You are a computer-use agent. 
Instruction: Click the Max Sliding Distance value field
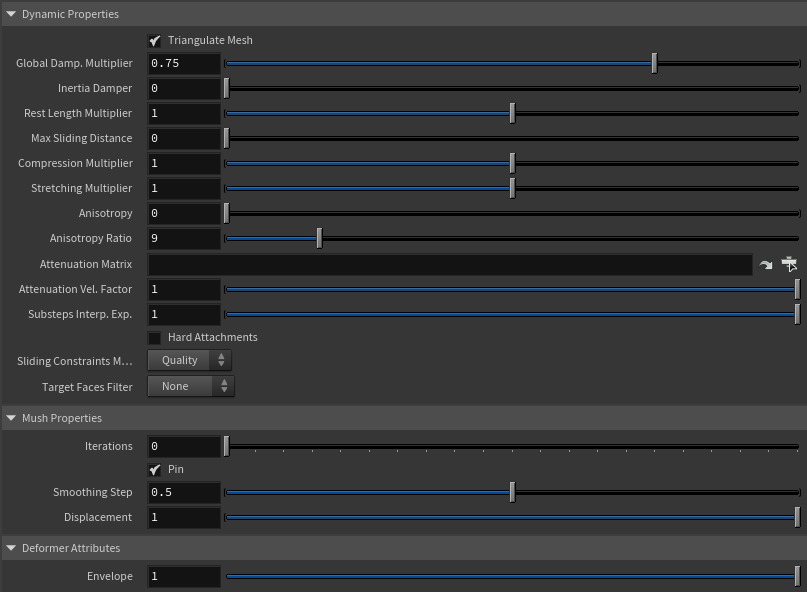(184, 138)
